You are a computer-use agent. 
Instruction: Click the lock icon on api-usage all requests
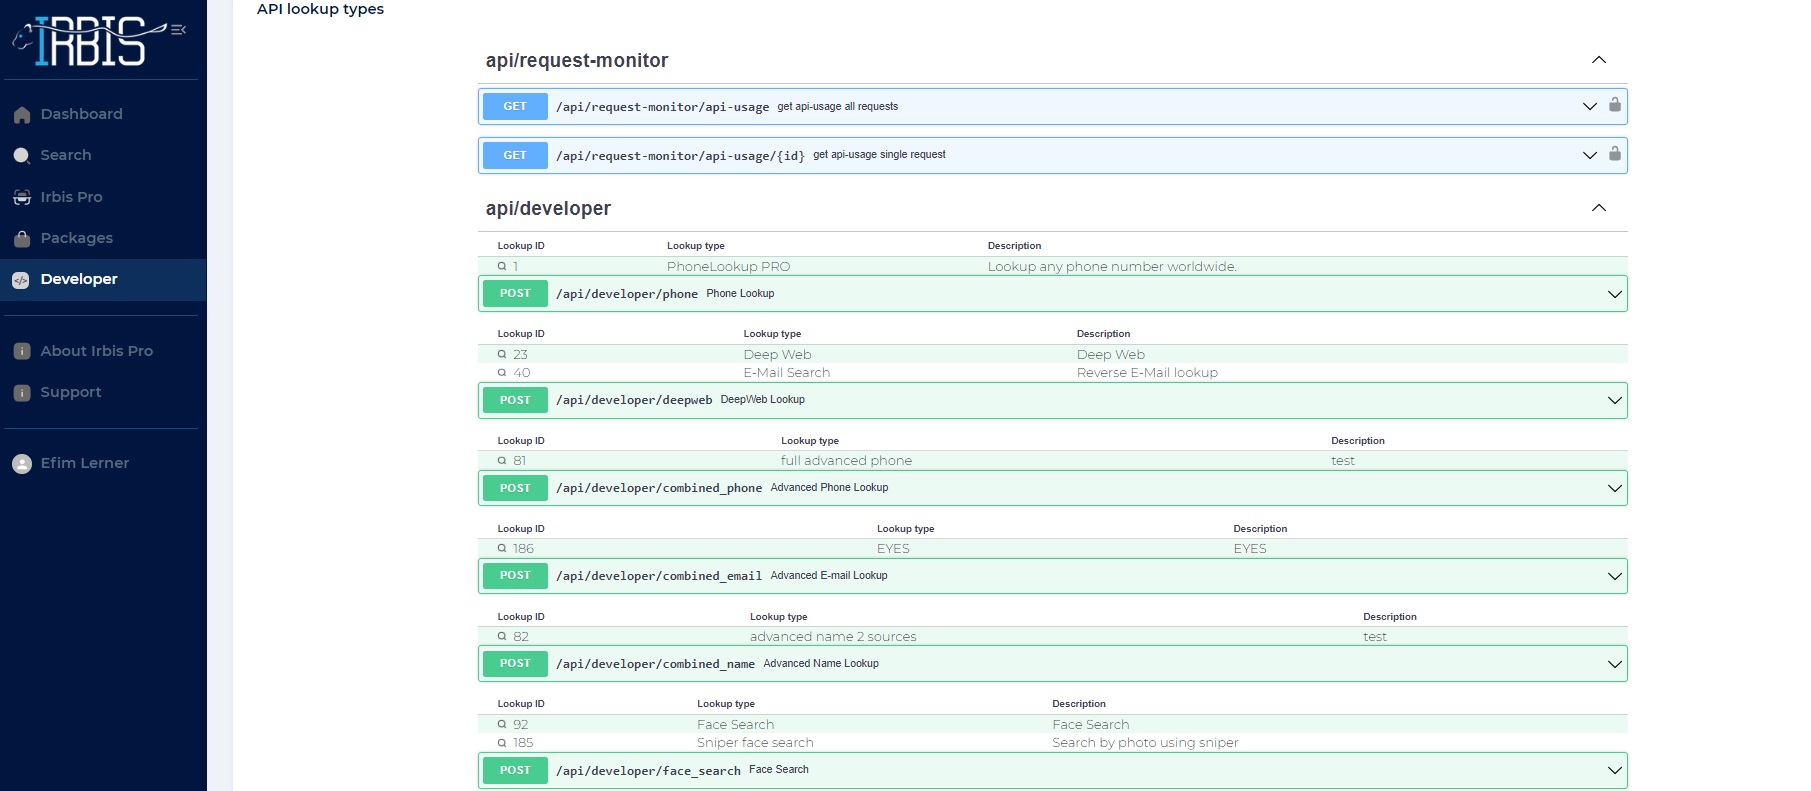(1614, 105)
